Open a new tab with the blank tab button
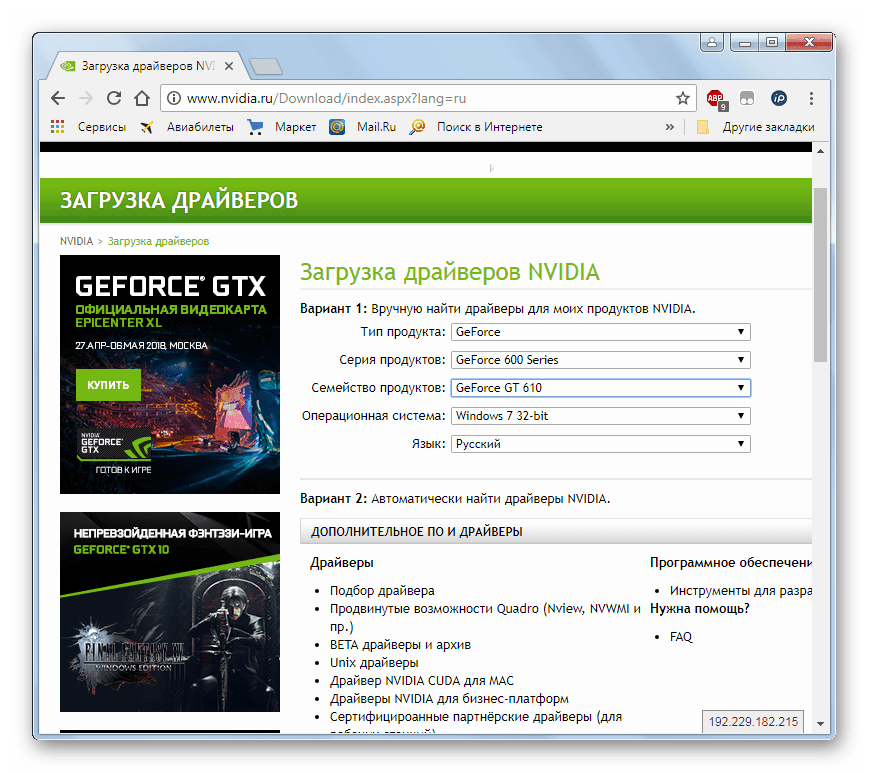 pyautogui.click(x=266, y=66)
